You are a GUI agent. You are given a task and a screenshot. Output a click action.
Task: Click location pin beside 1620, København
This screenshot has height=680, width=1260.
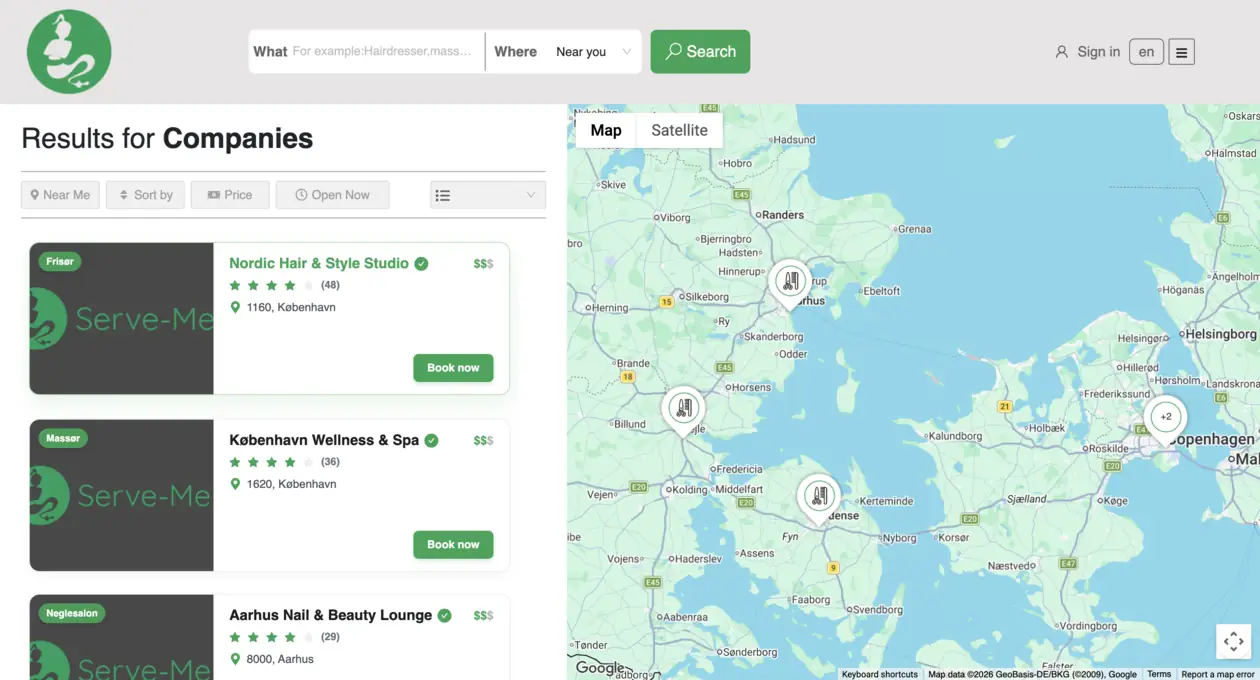(235, 484)
